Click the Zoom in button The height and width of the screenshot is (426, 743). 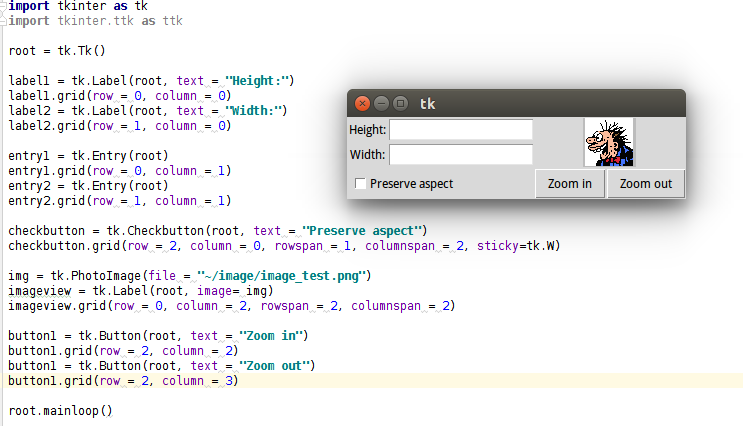pyautogui.click(x=570, y=183)
